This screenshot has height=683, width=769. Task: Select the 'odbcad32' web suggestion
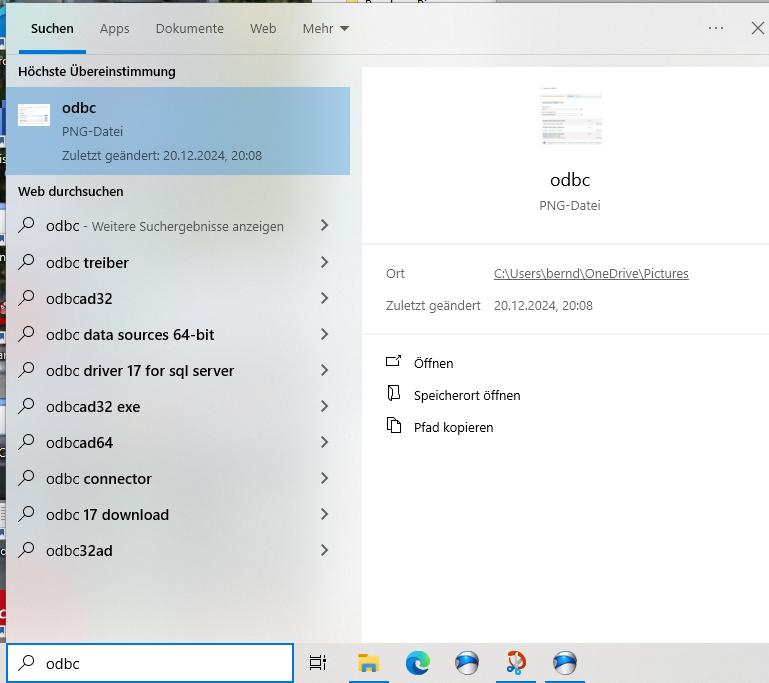(178, 298)
